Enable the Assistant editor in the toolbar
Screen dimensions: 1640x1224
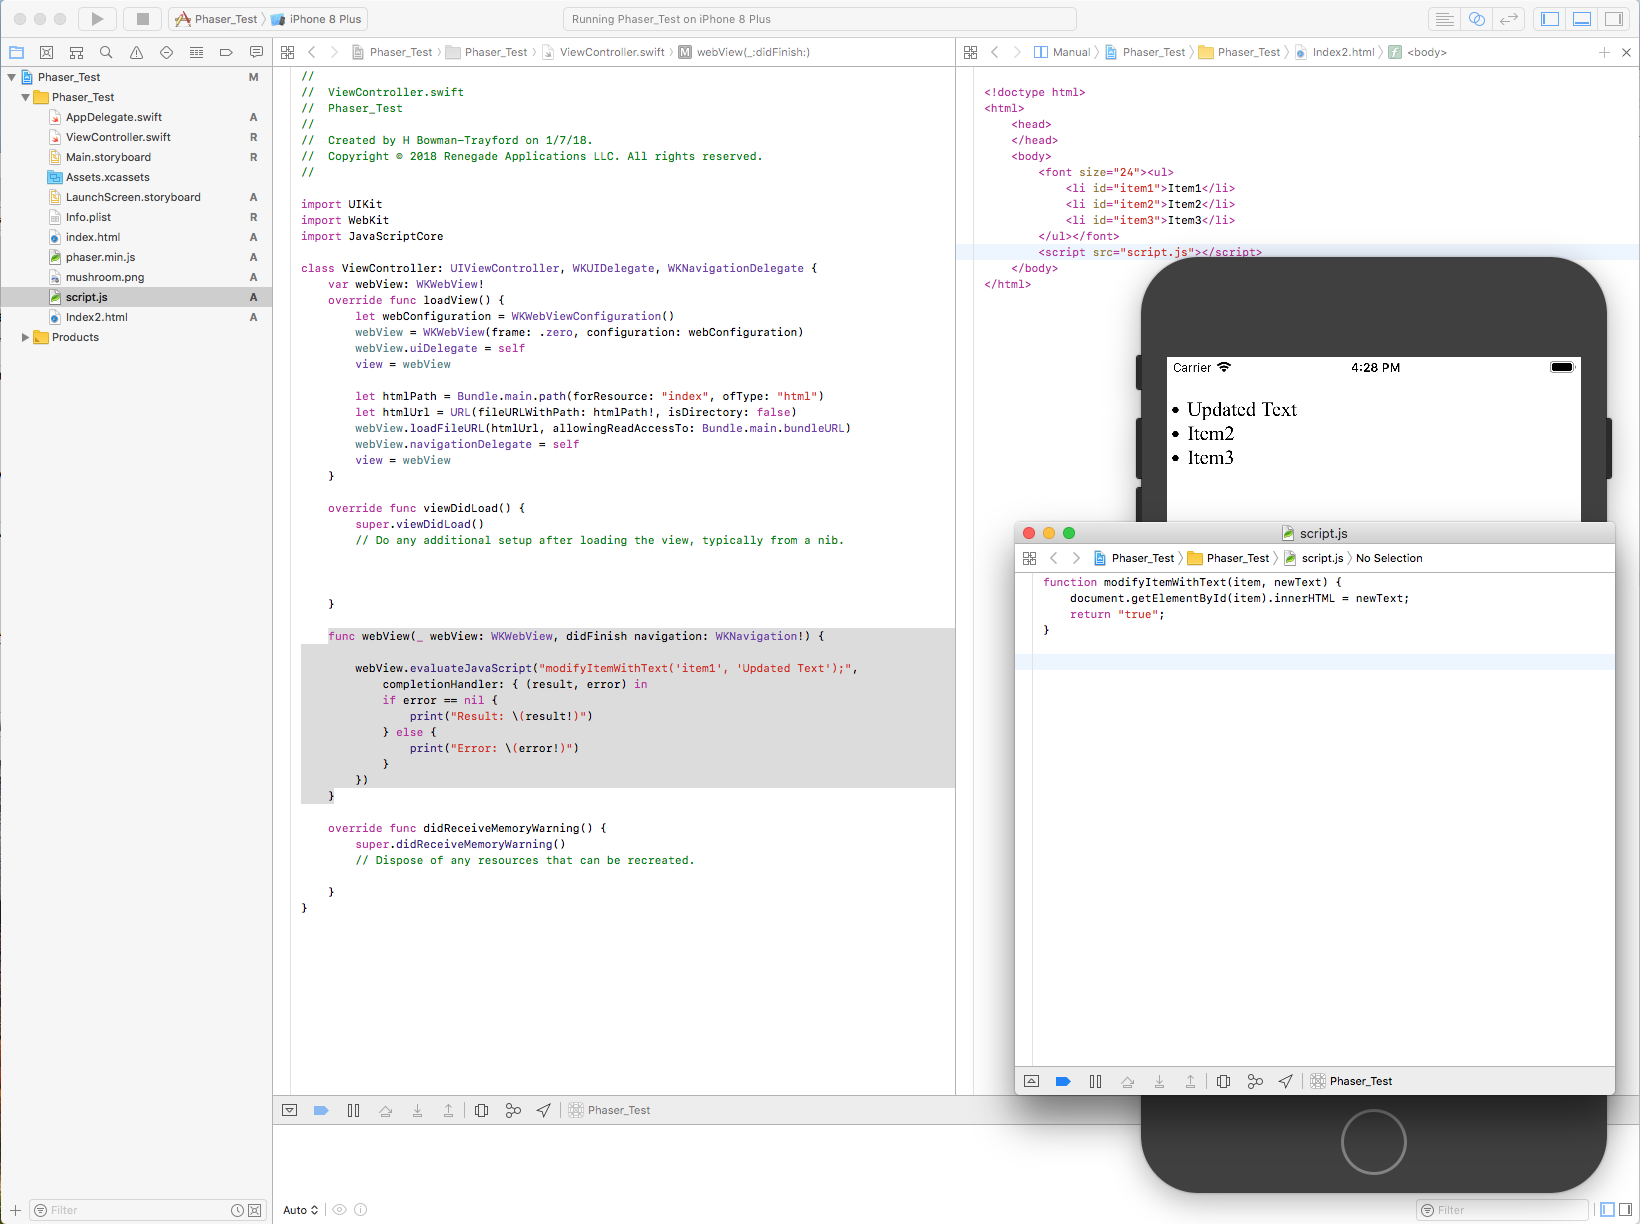[1476, 19]
